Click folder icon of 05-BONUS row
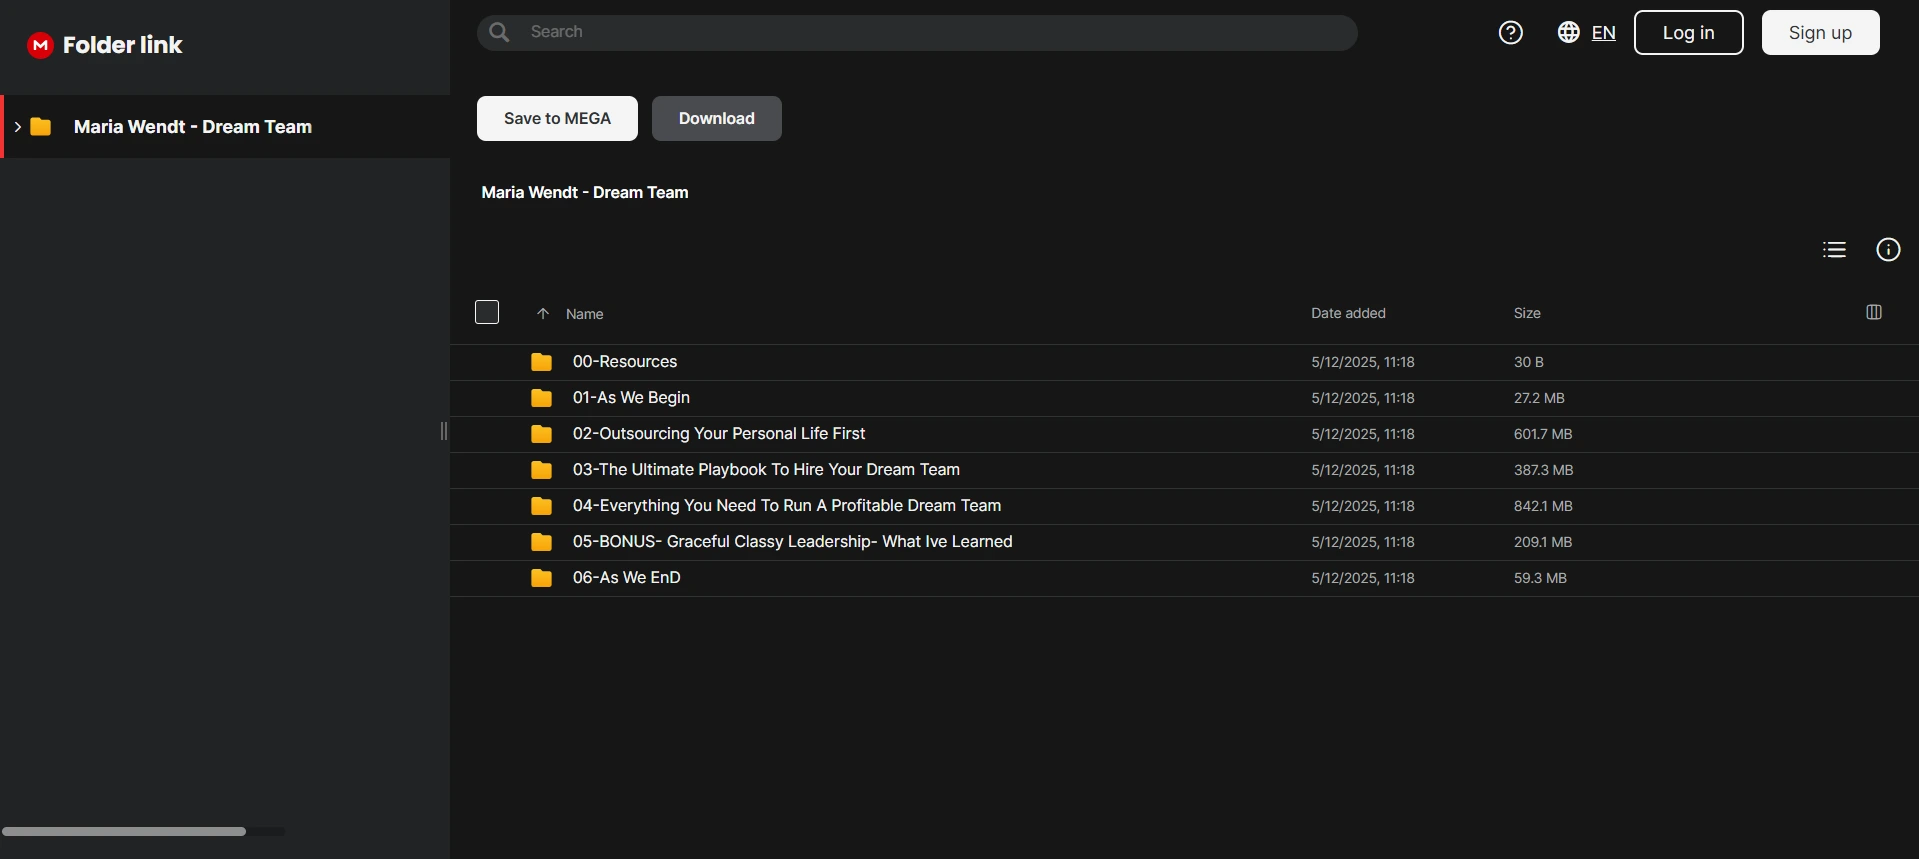1919x859 pixels. [x=541, y=542]
